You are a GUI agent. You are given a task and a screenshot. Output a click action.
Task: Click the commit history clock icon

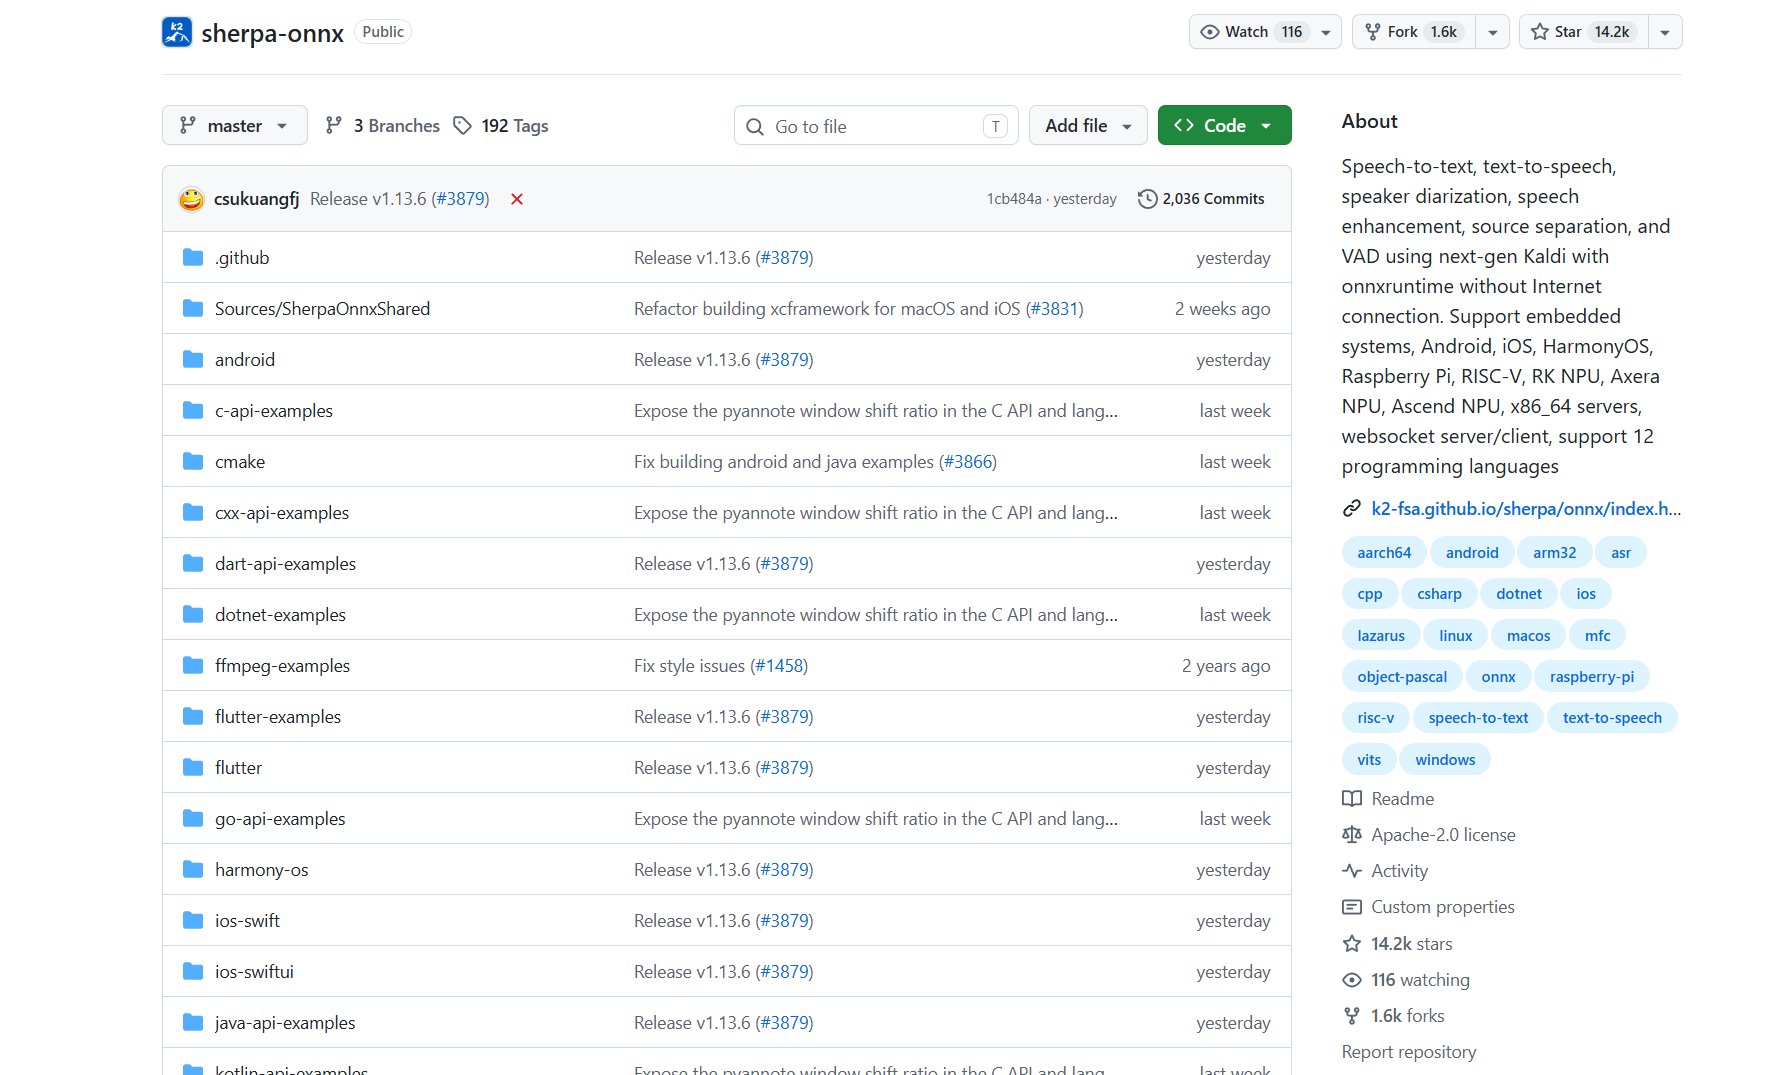tap(1147, 199)
